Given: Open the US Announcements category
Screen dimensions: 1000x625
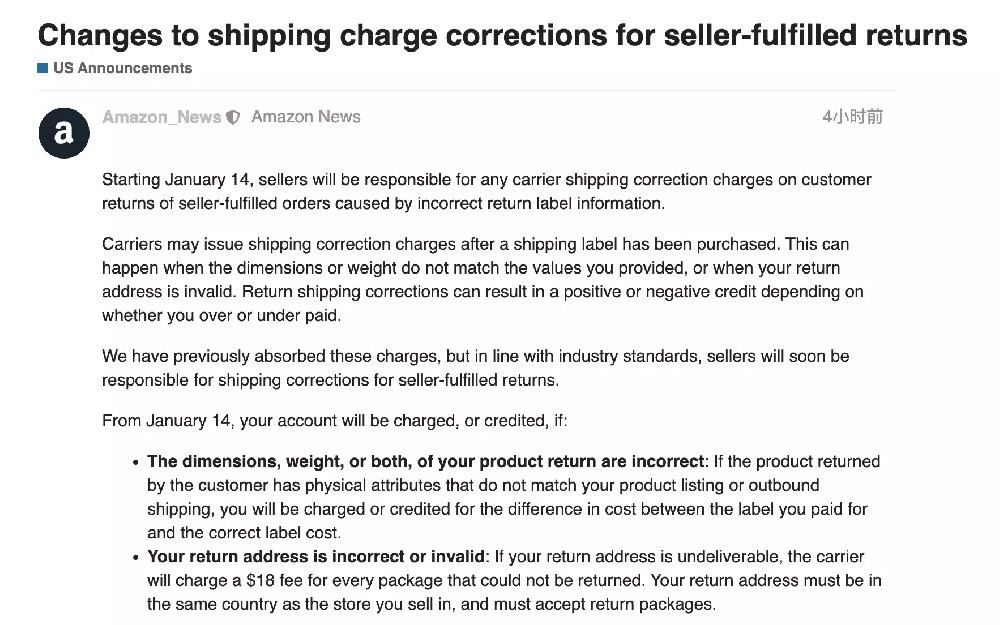Looking at the screenshot, I should tap(122, 68).
